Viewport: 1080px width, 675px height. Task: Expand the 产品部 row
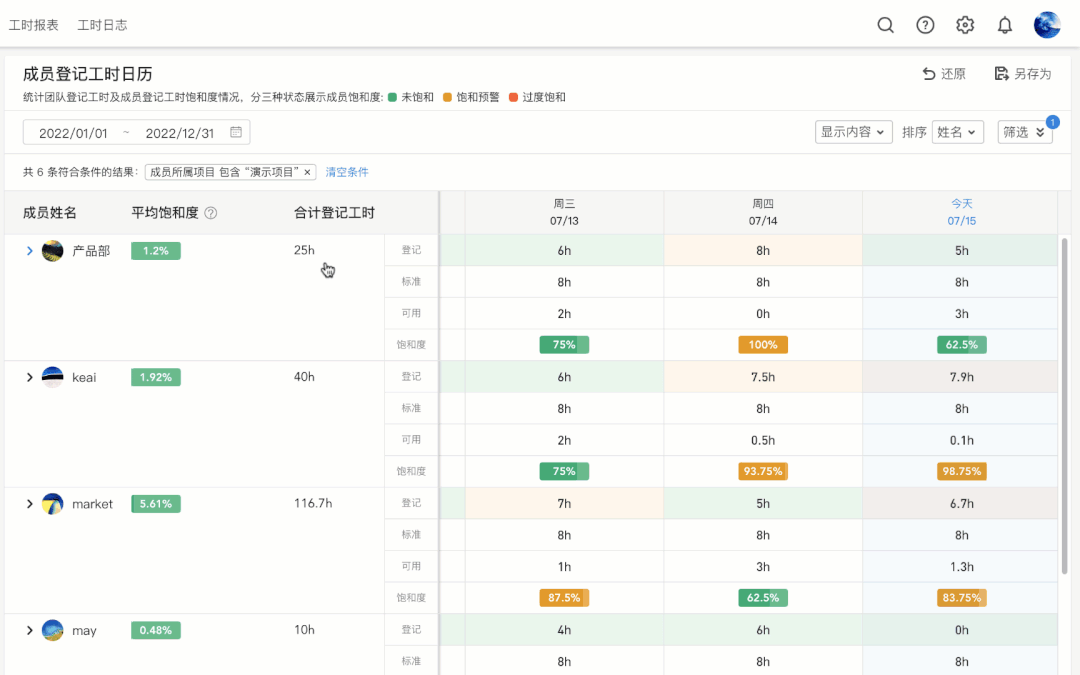pyautogui.click(x=30, y=251)
